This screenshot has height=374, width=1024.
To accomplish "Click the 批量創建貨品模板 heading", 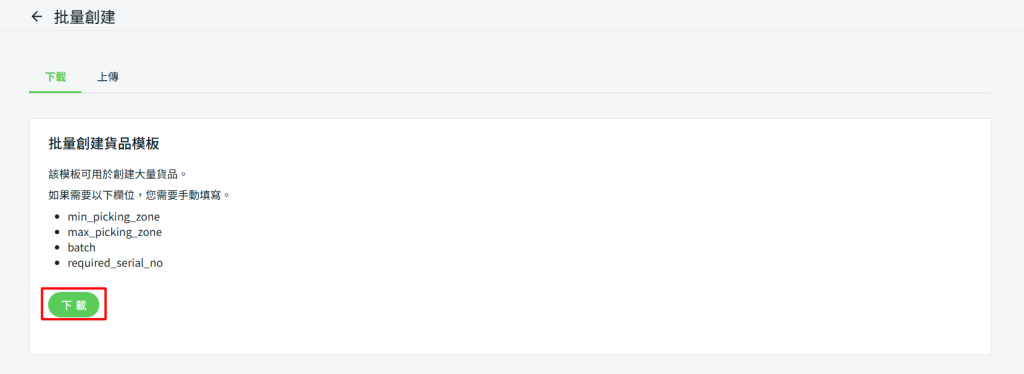I will (x=104, y=144).
